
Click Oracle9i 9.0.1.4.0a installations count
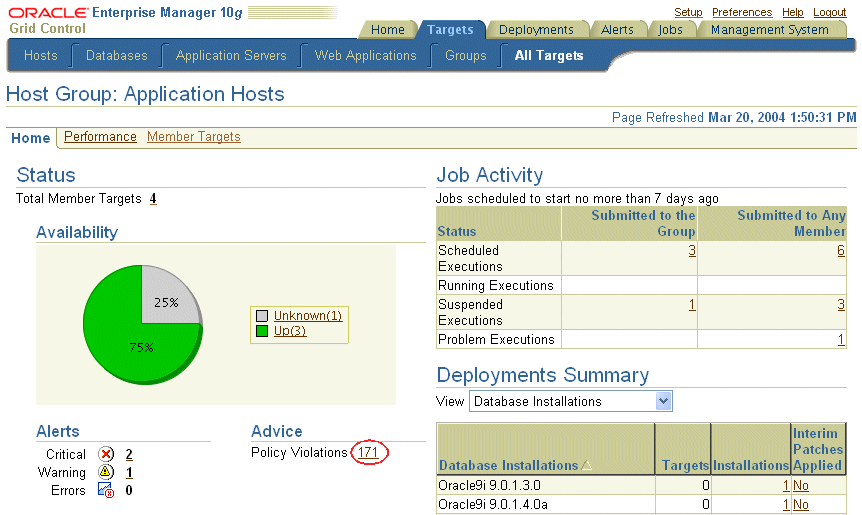[x=786, y=505]
